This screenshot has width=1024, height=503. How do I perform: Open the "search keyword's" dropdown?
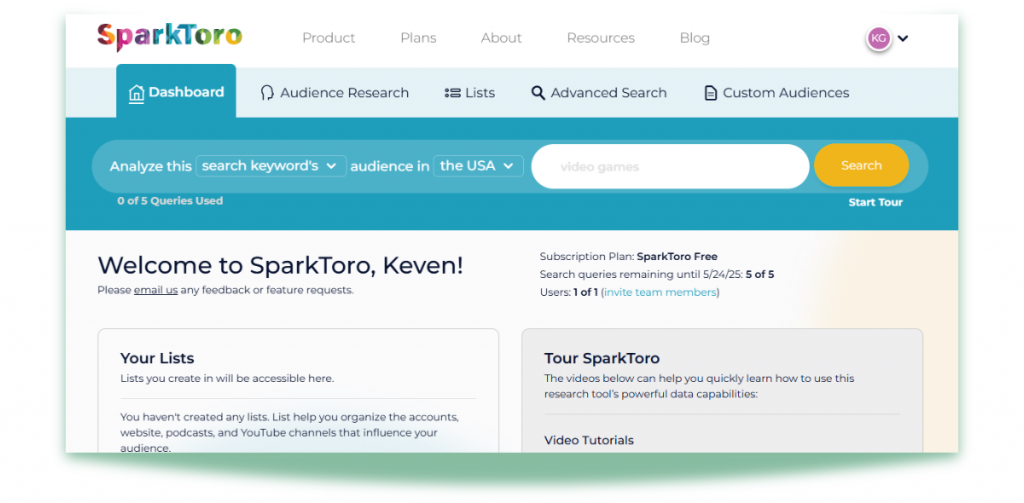tap(271, 166)
